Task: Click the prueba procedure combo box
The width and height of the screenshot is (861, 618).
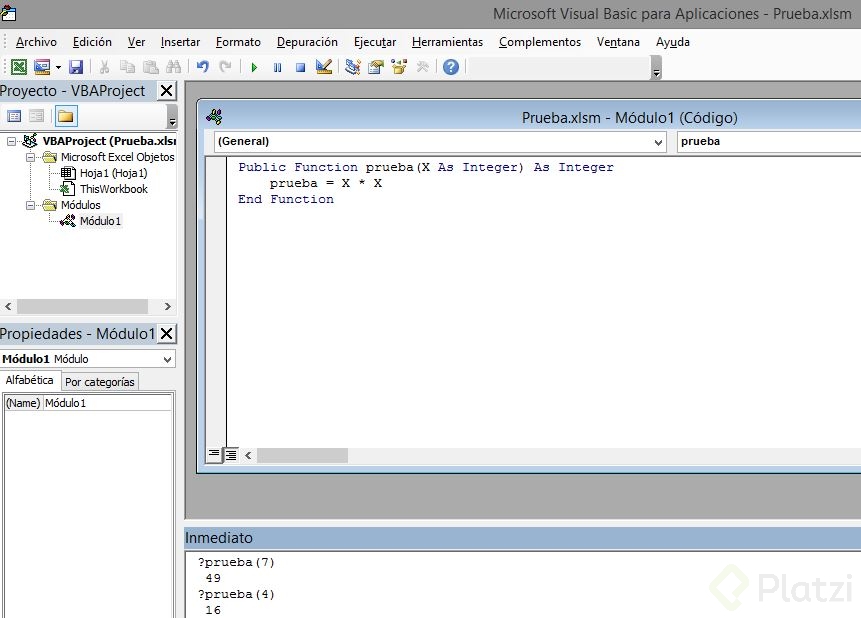Action: tap(769, 142)
